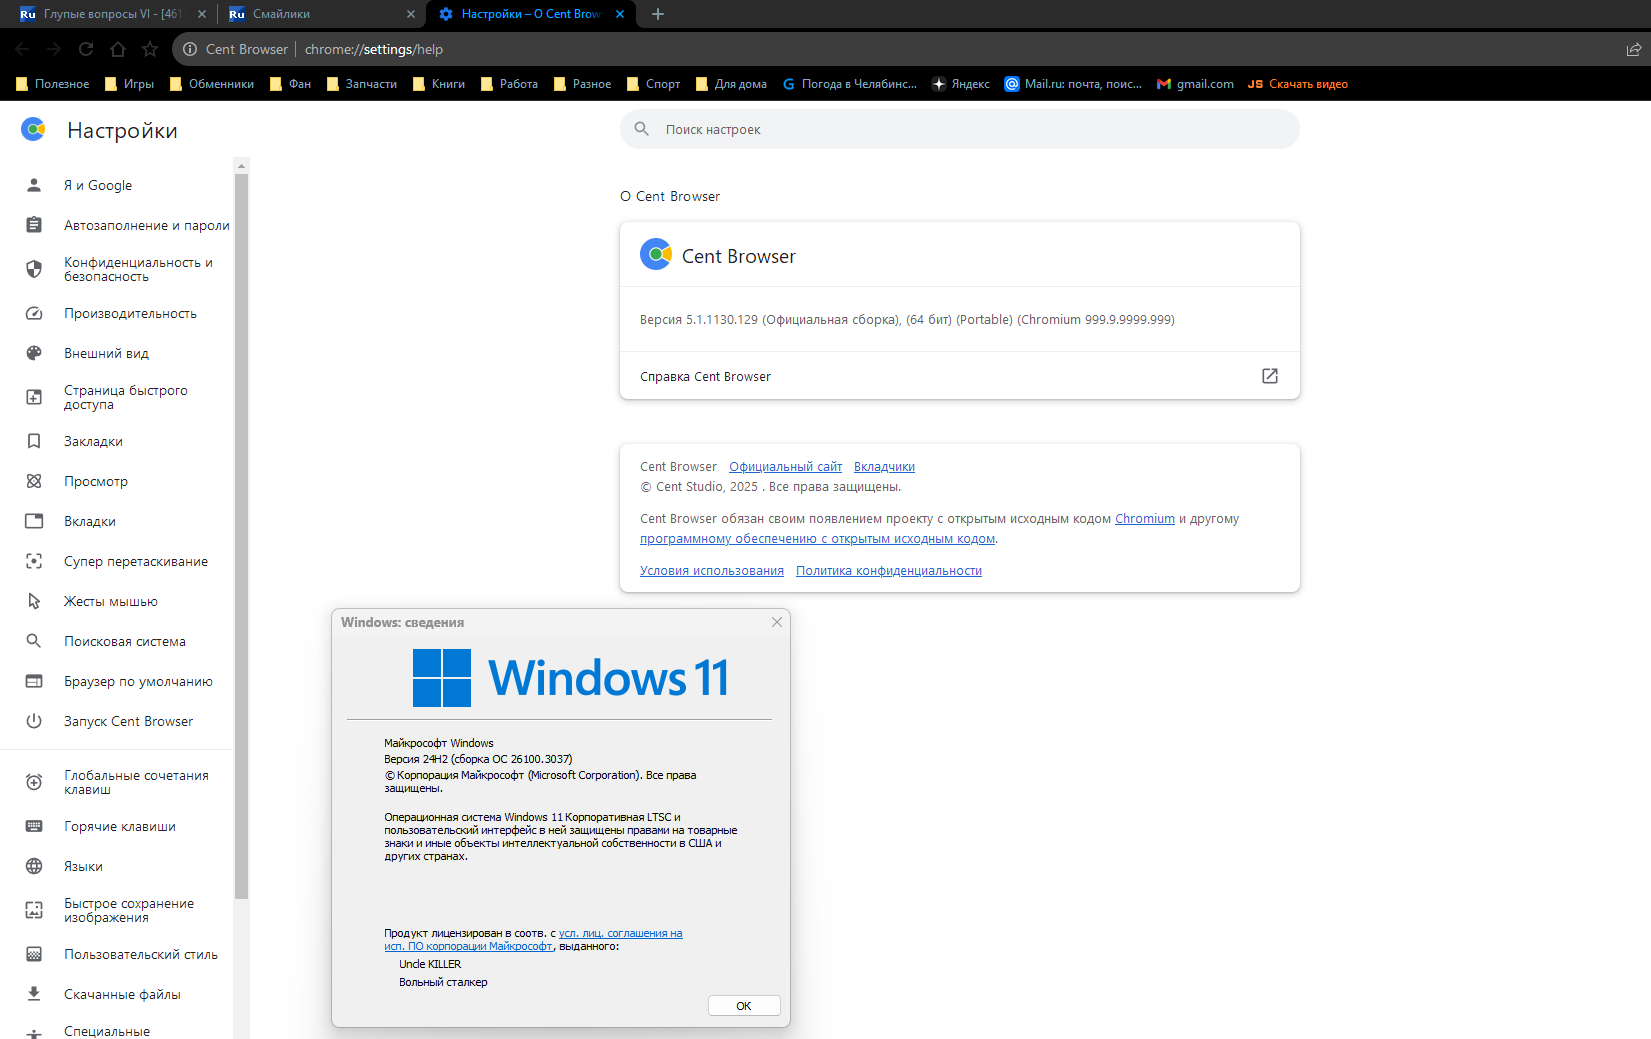Screen dimensions: 1651x1039
Task: Follow the 'Вкладчики' link
Action: tap(884, 467)
